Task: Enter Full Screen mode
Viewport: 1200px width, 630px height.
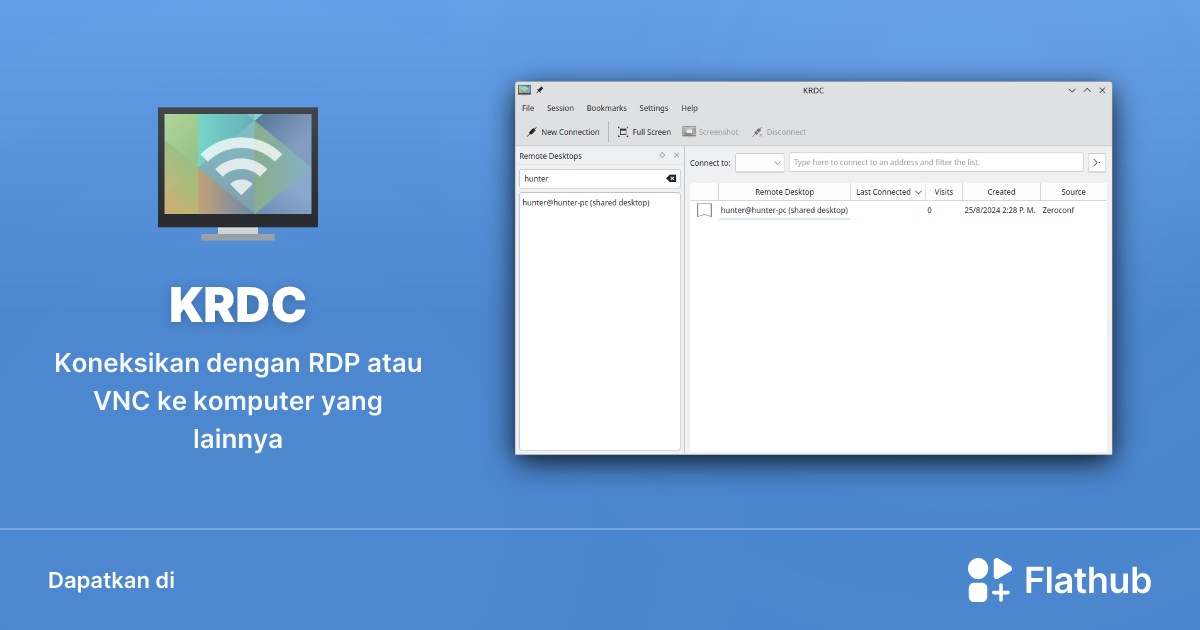Action: point(646,132)
